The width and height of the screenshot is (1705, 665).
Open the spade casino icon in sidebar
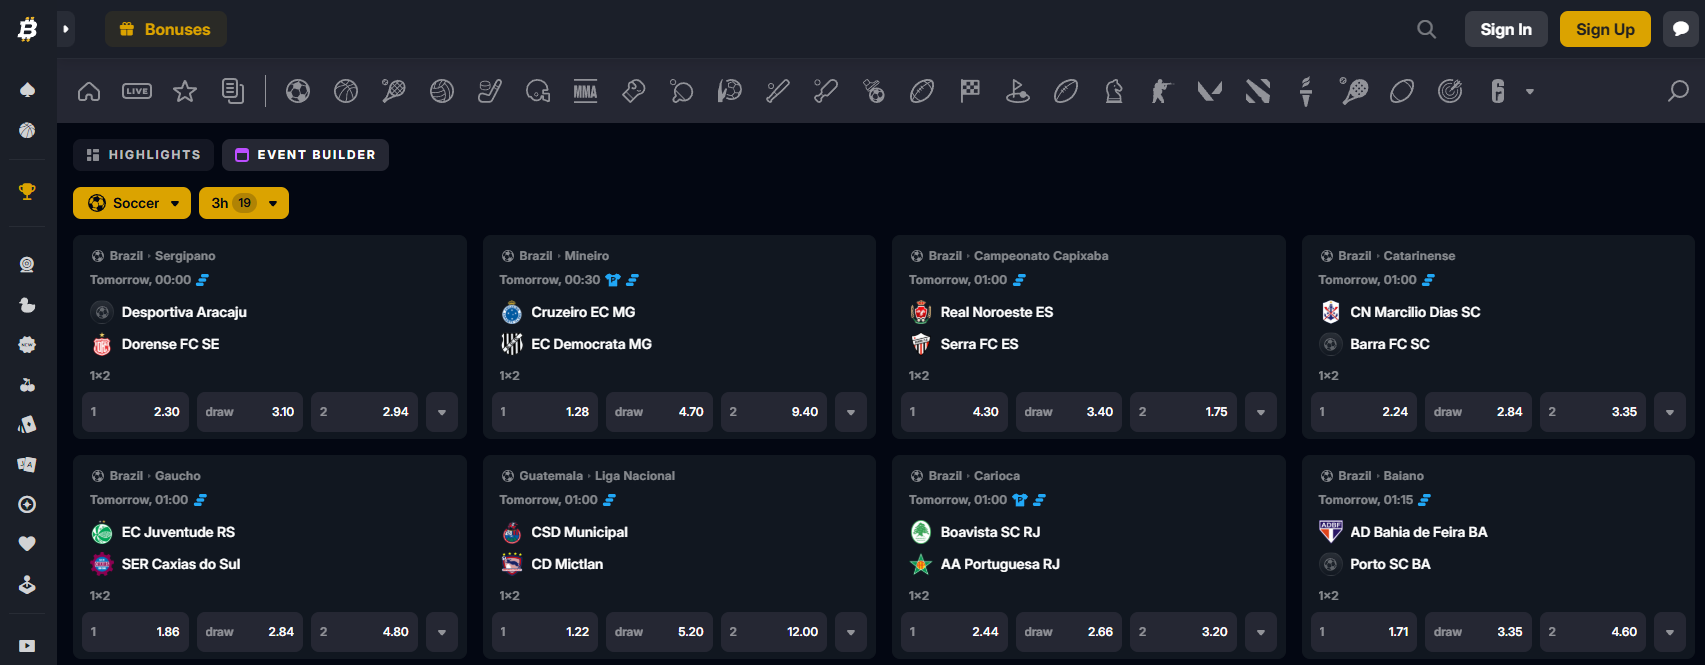coord(28,90)
